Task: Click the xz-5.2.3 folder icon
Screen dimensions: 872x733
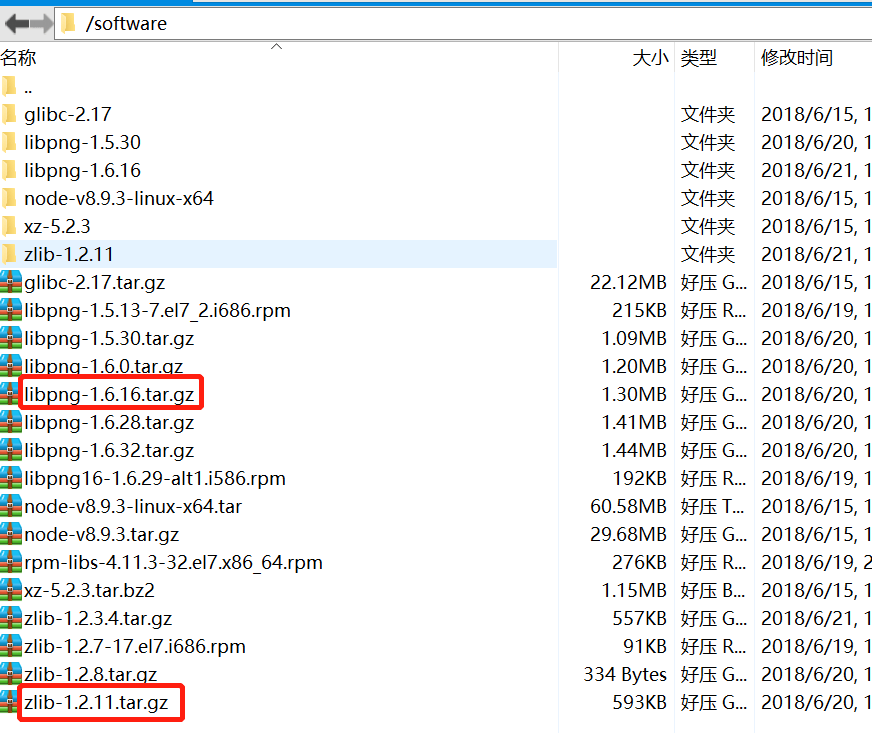Action: click(9, 226)
